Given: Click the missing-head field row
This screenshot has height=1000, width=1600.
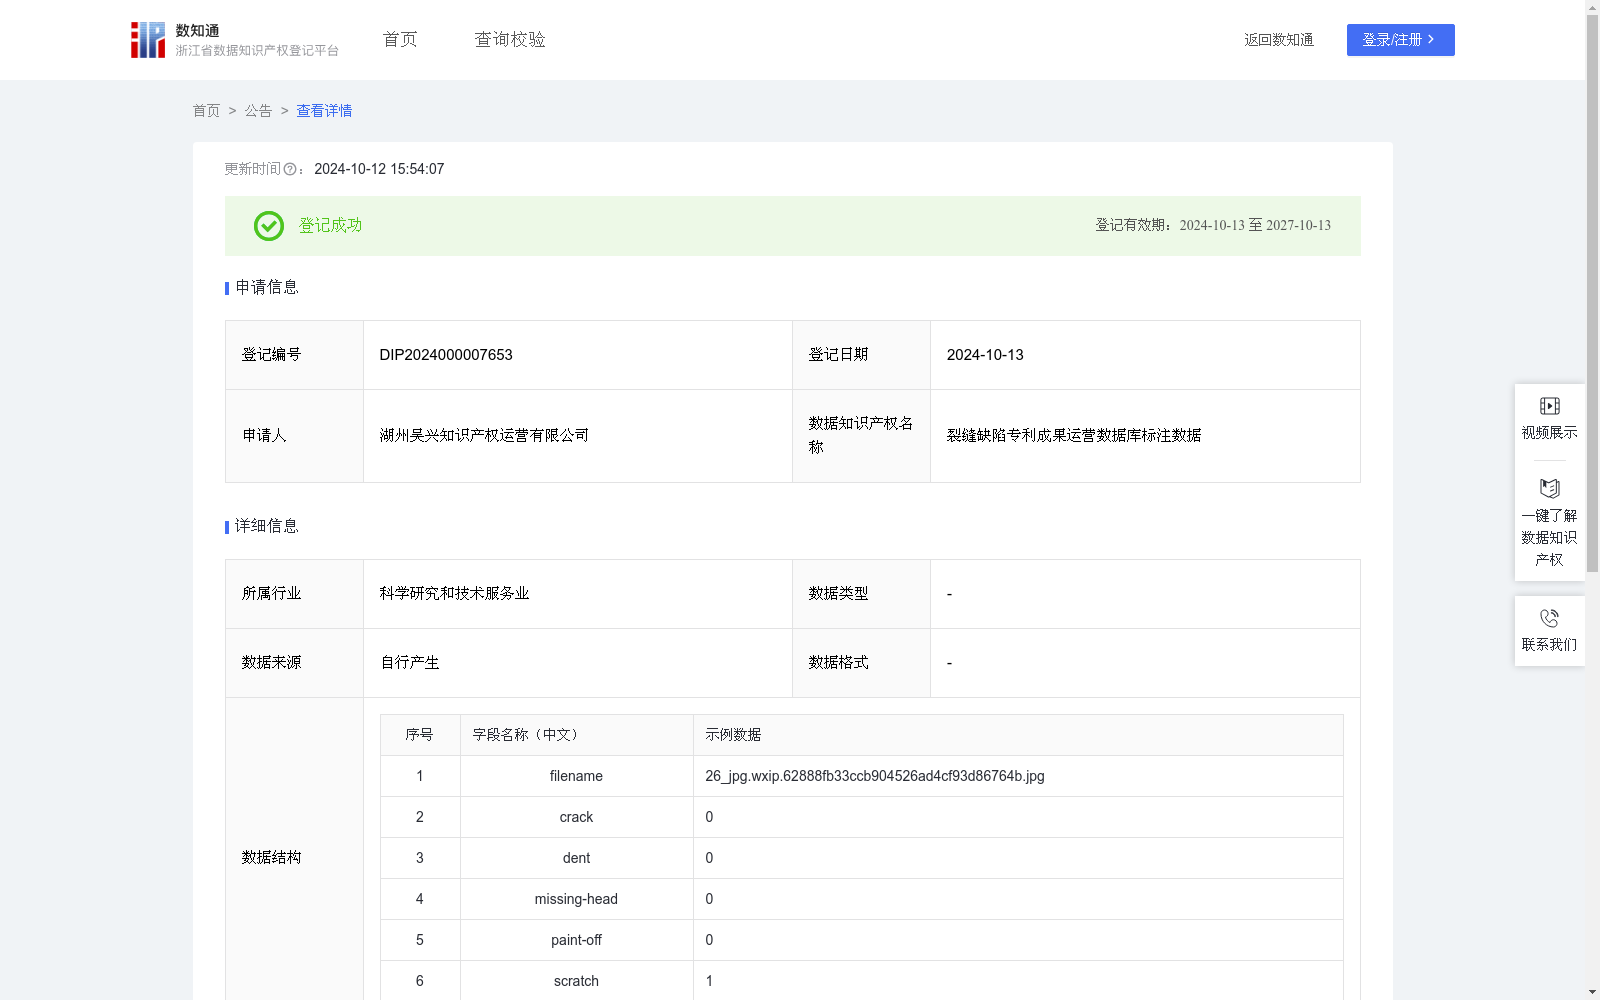Looking at the screenshot, I should 862,899.
